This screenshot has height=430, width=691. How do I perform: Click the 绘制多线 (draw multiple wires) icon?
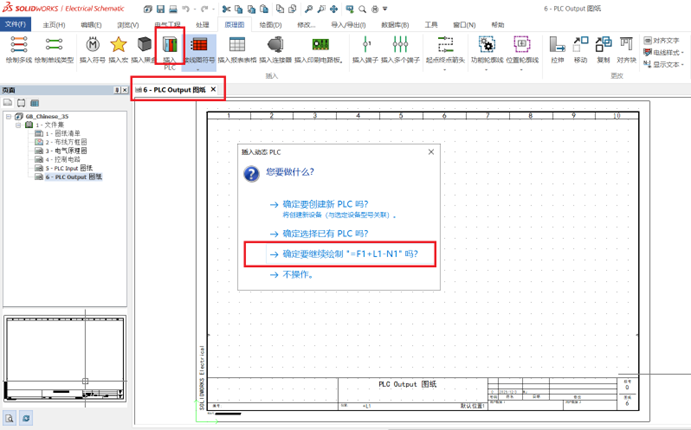point(19,44)
